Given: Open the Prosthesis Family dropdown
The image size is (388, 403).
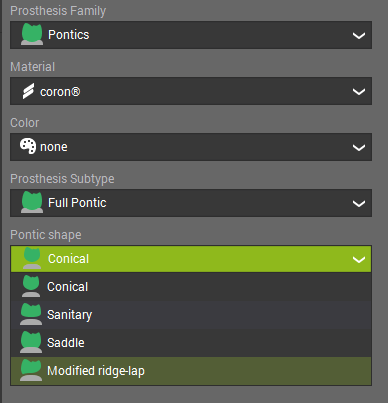Looking at the screenshot, I should (191, 35).
